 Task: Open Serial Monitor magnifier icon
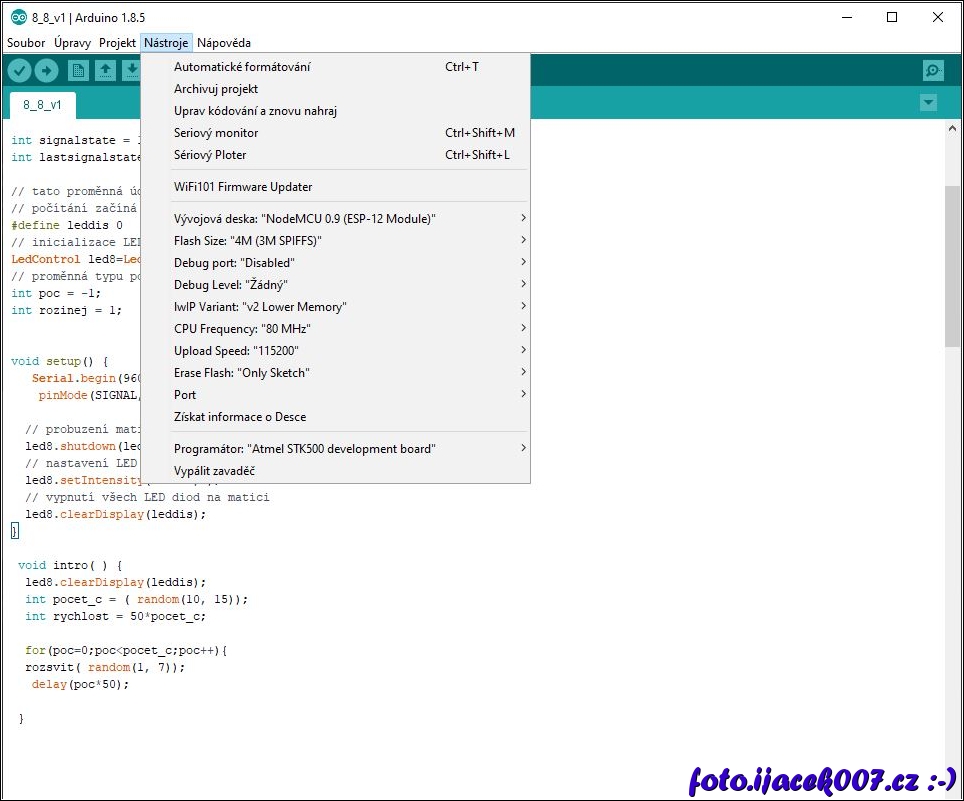pos(932,70)
